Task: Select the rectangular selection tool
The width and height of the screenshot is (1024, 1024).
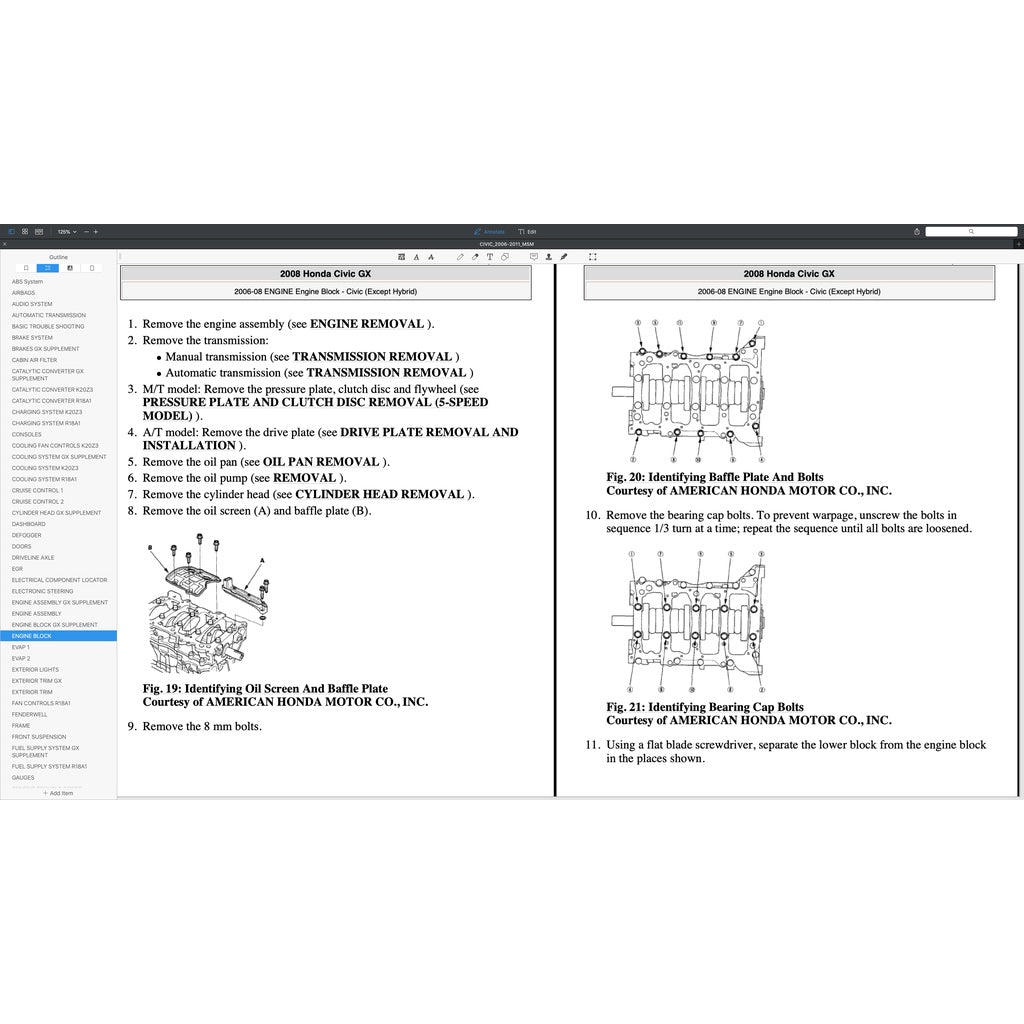Action: (592, 257)
